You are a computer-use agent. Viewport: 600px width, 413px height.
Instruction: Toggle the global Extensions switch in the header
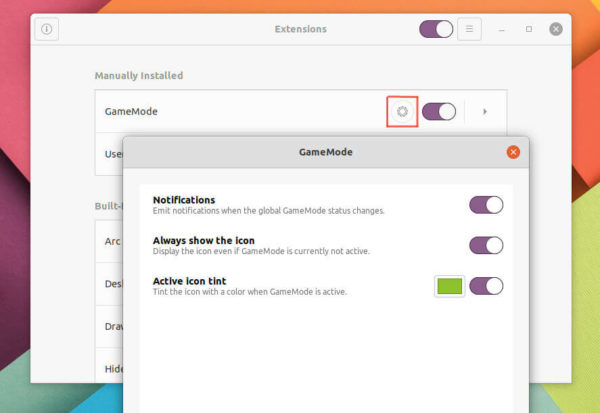click(x=436, y=29)
